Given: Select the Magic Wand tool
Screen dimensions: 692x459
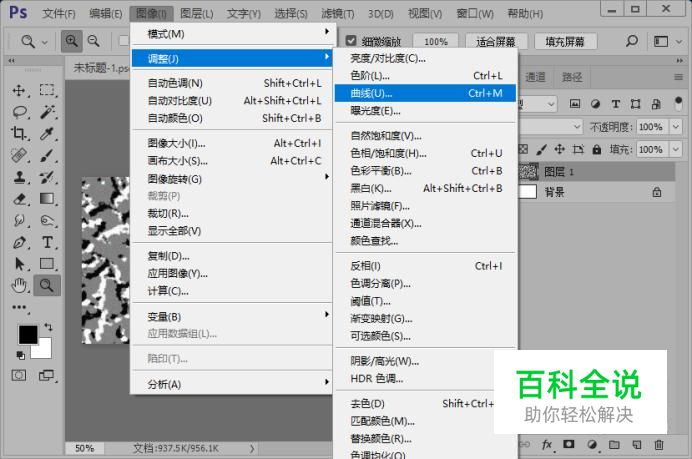Looking at the screenshot, I should tap(47, 112).
